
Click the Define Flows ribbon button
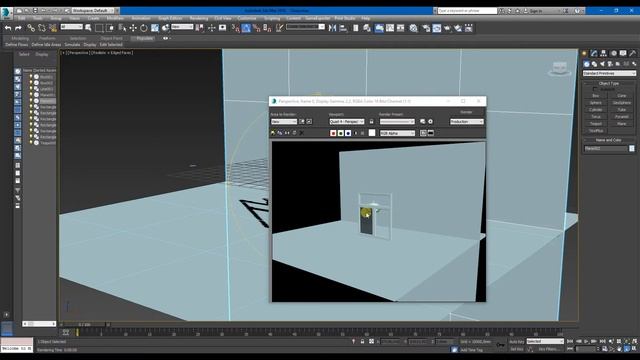pos(17,44)
